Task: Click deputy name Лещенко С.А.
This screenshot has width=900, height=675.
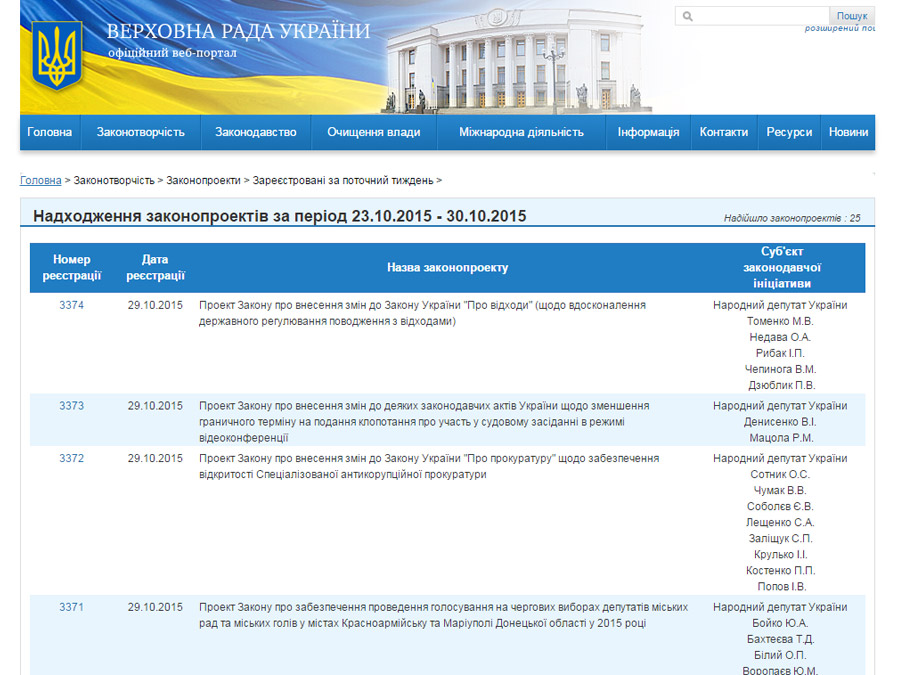Action: tap(780, 523)
